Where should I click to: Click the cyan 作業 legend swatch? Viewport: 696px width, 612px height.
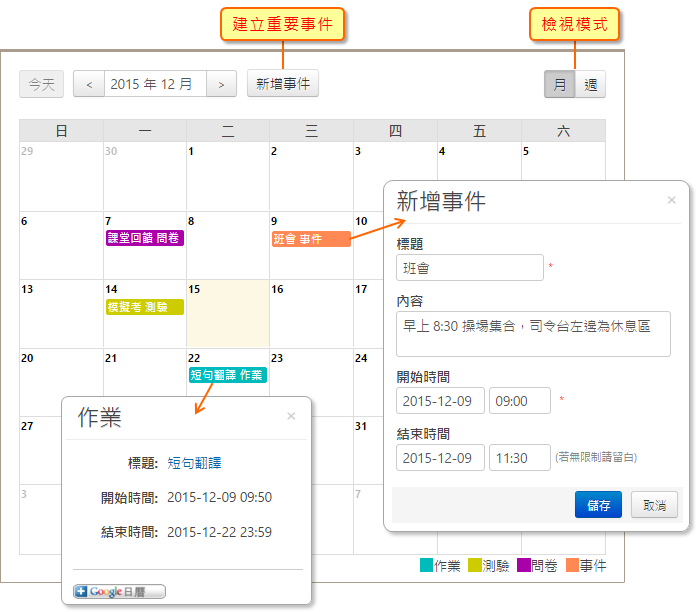pyautogui.click(x=426, y=566)
